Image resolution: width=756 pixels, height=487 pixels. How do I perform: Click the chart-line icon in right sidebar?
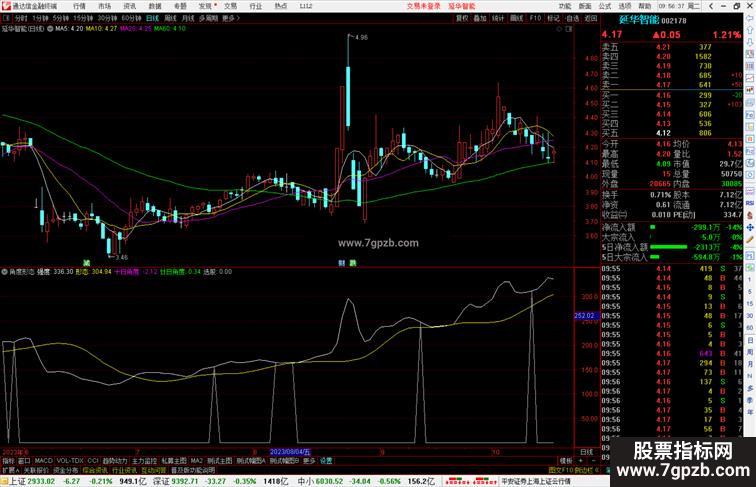click(750, 79)
